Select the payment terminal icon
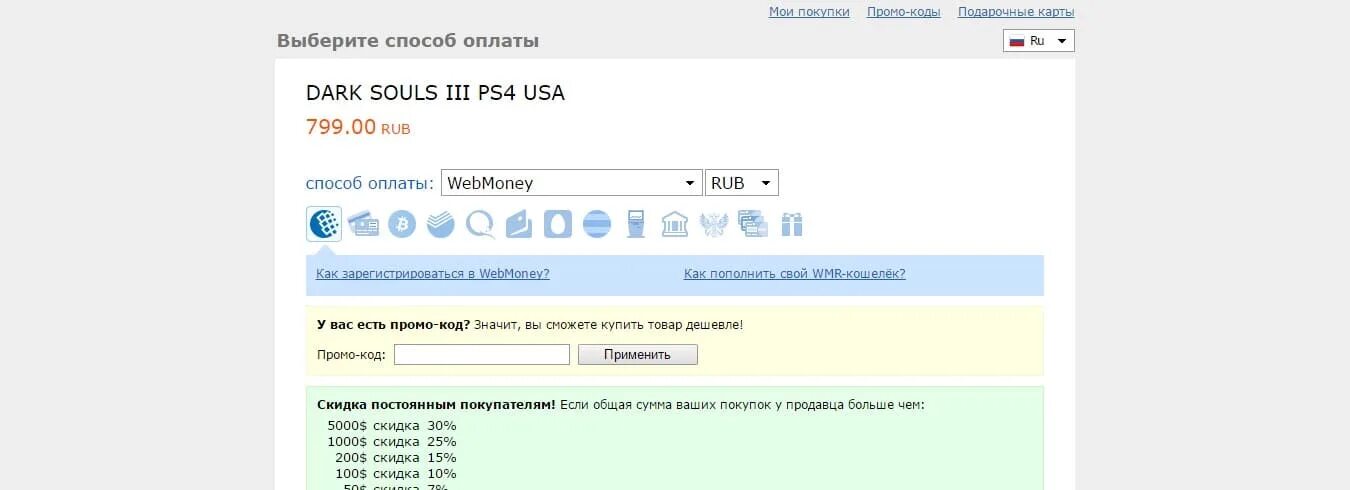The width and height of the screenshot is (1350, 490). (x=636, y=224)
